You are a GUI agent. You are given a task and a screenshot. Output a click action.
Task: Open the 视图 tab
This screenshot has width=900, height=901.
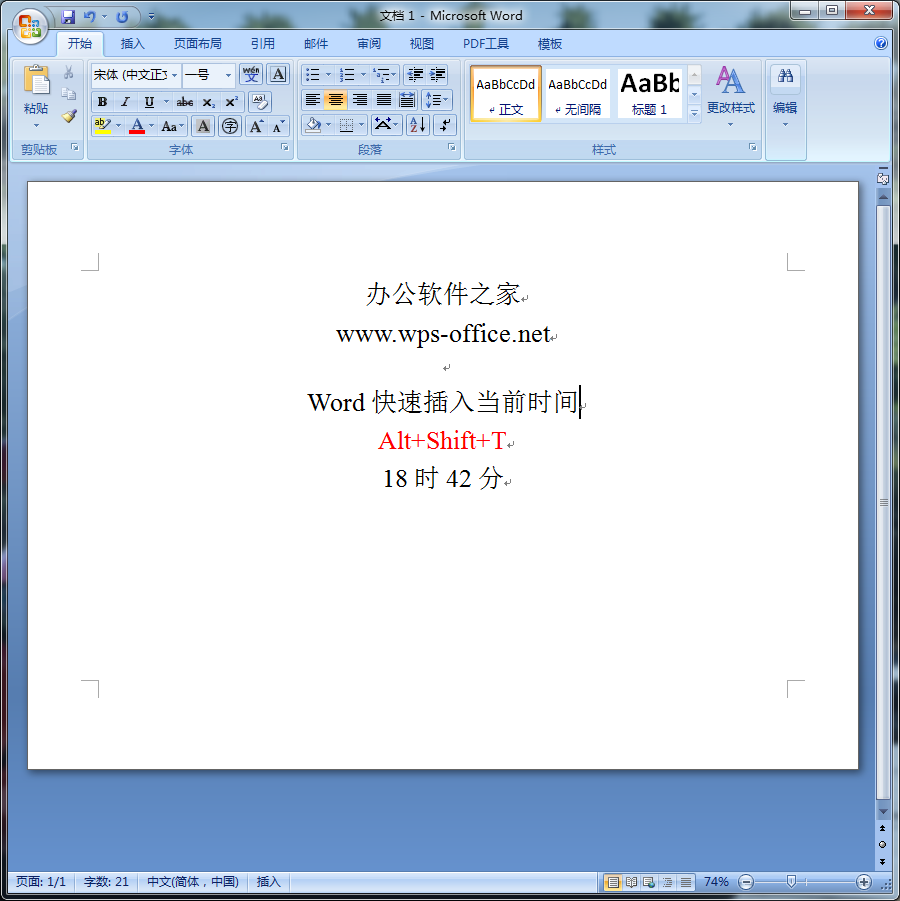pos(421,44)
